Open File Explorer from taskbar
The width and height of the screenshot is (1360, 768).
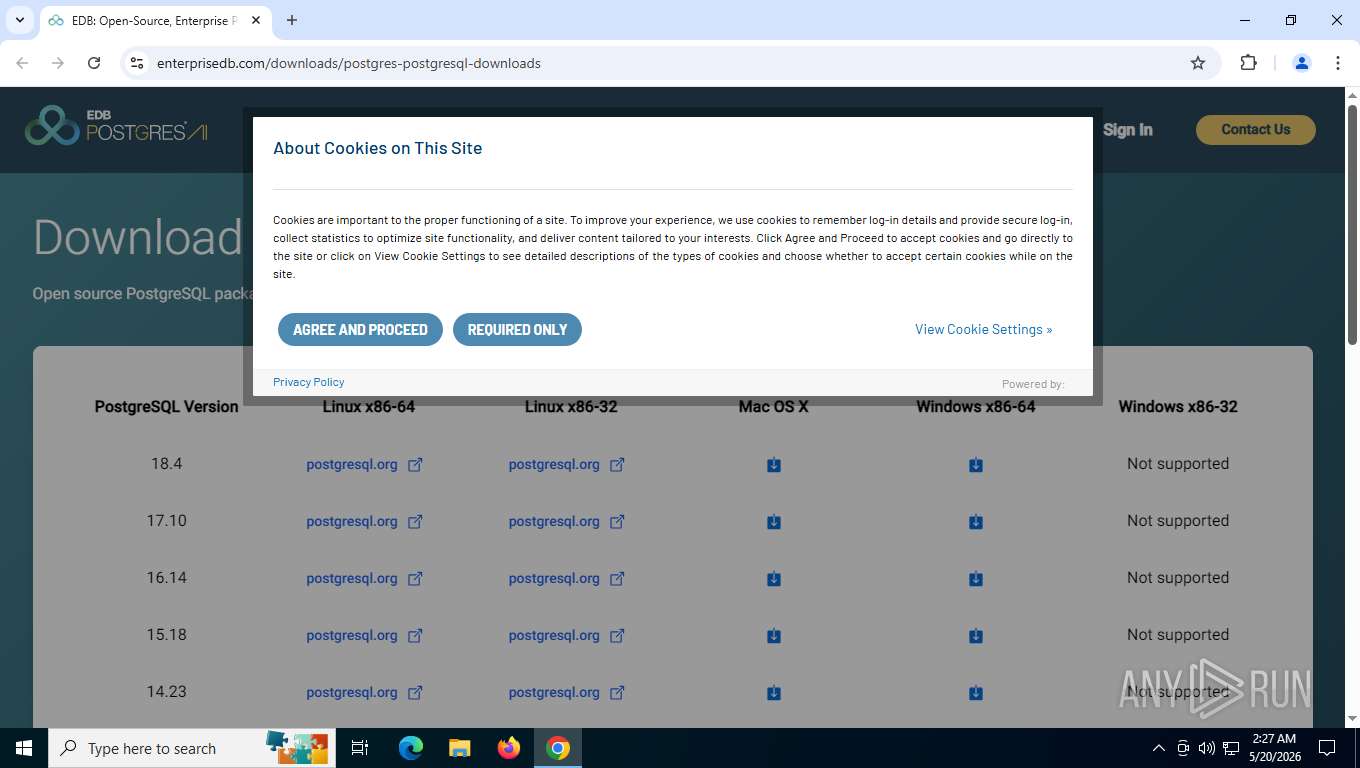coord(459,748)
